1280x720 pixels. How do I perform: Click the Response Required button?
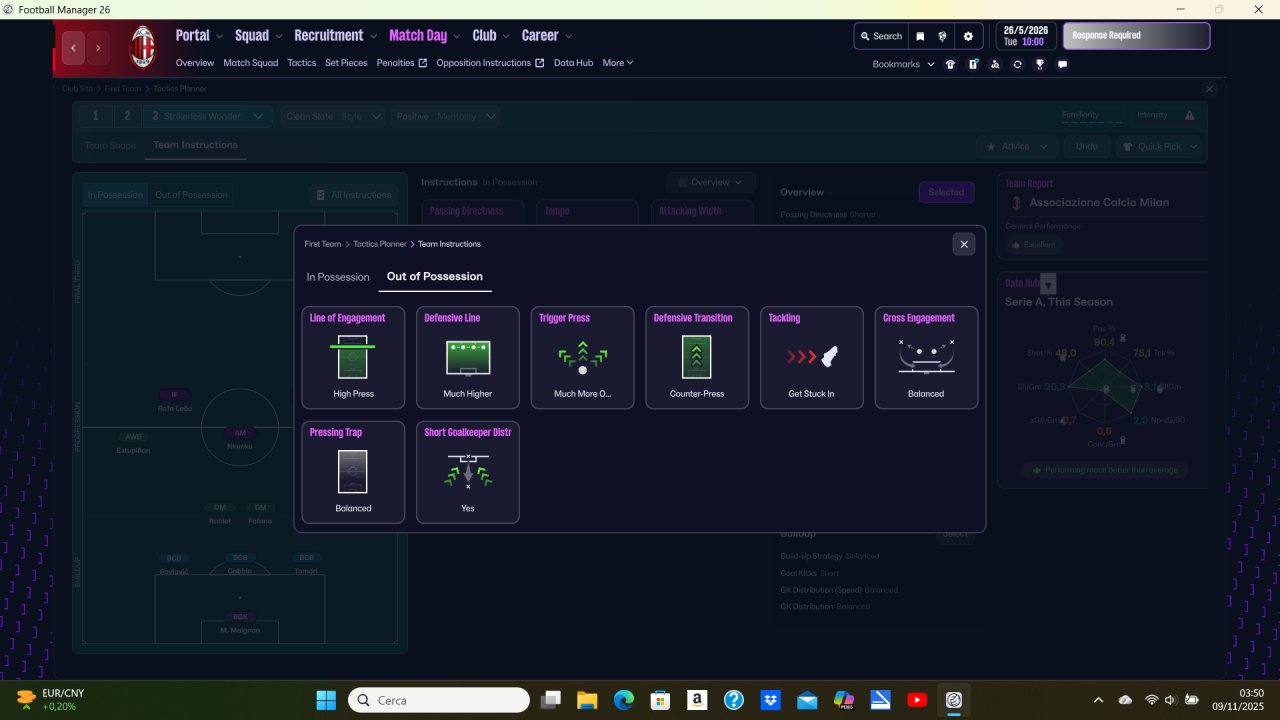(x=1136, y=36)
